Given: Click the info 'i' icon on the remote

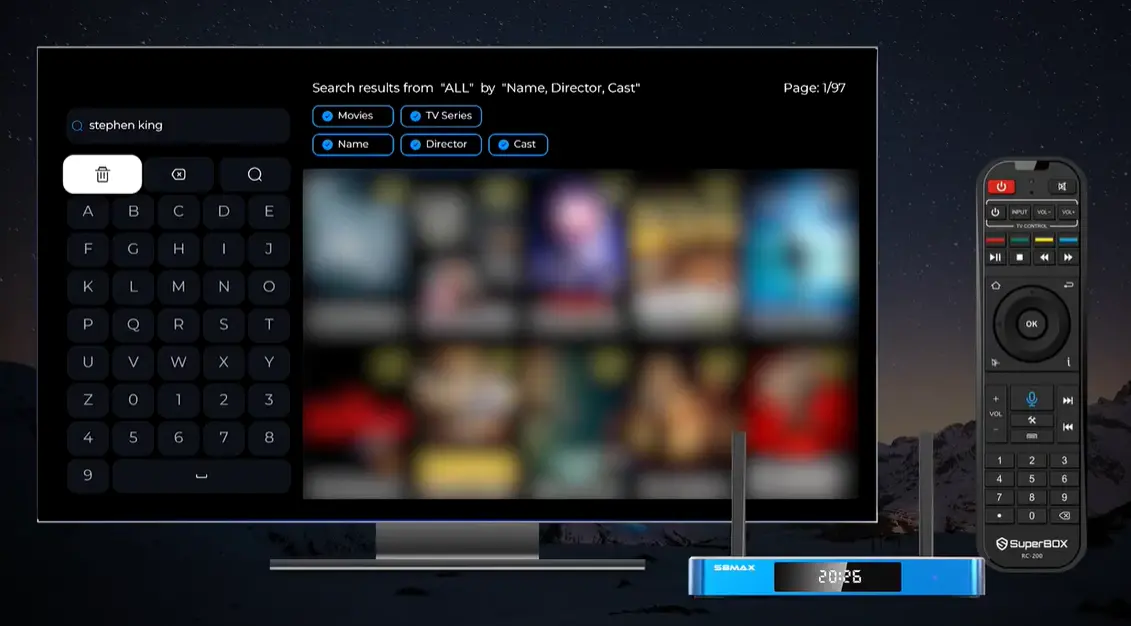Looking at the screenshot, I should [1068, 362].
